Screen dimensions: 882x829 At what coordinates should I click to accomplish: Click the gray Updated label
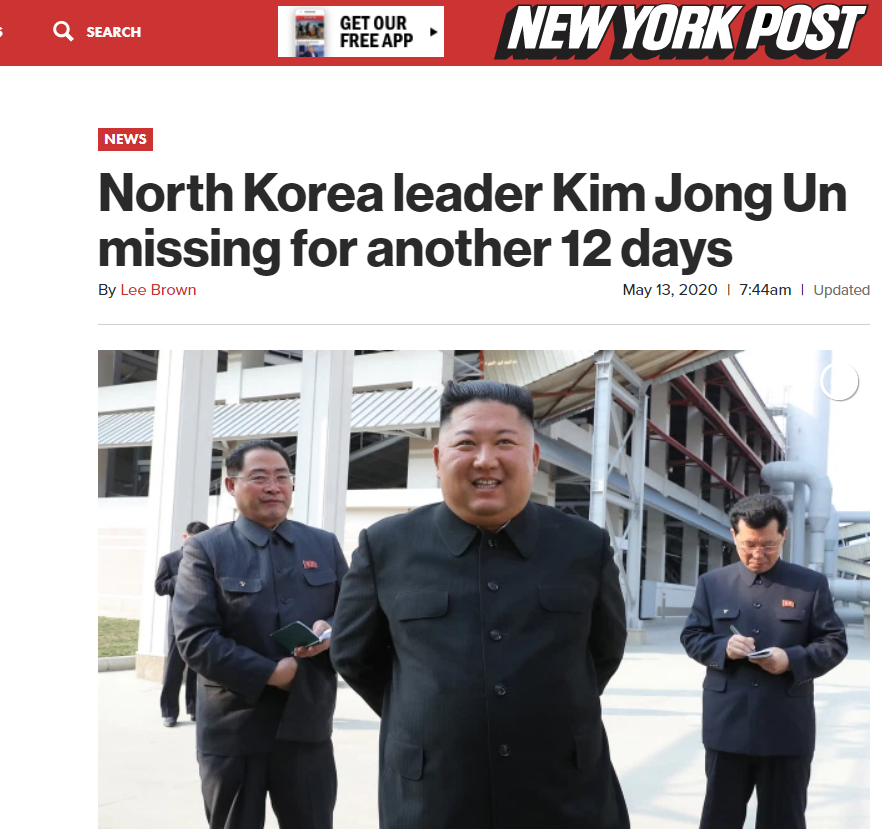click(x=842, y=290)
